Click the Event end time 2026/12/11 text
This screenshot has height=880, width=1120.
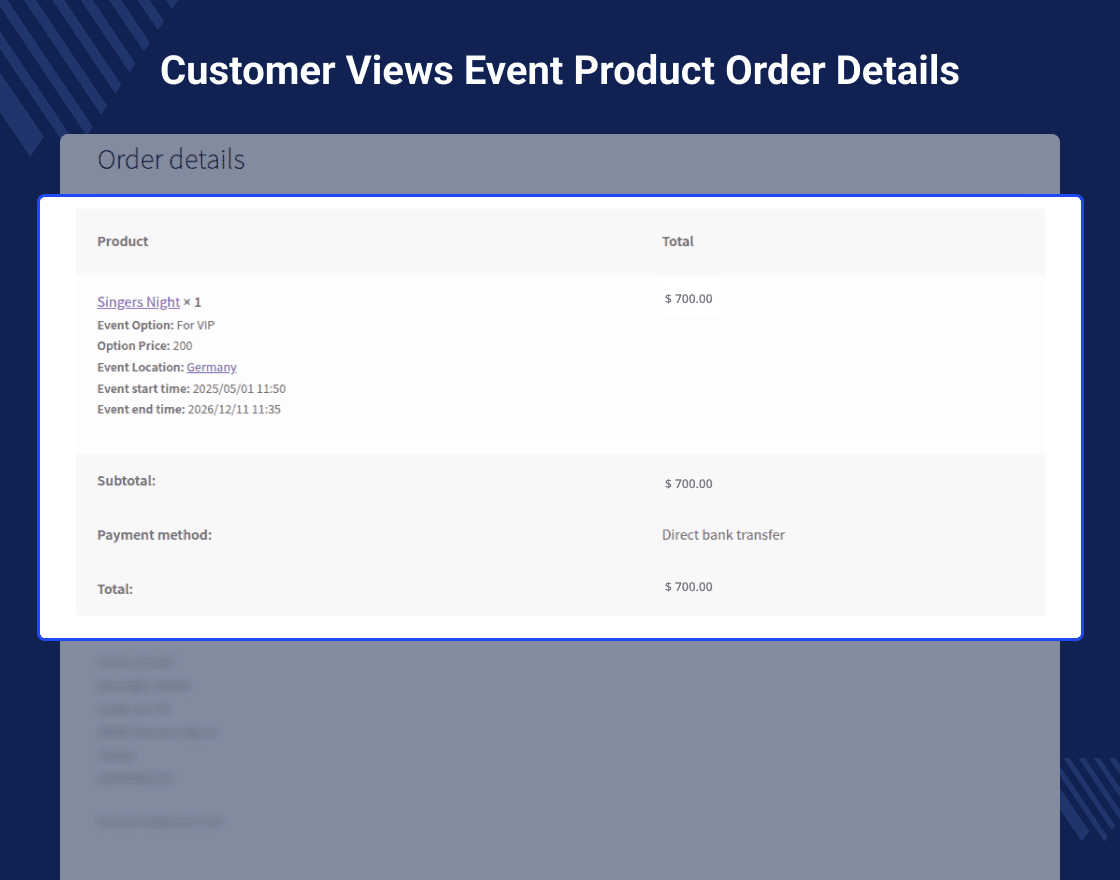(x=186, y=409)
